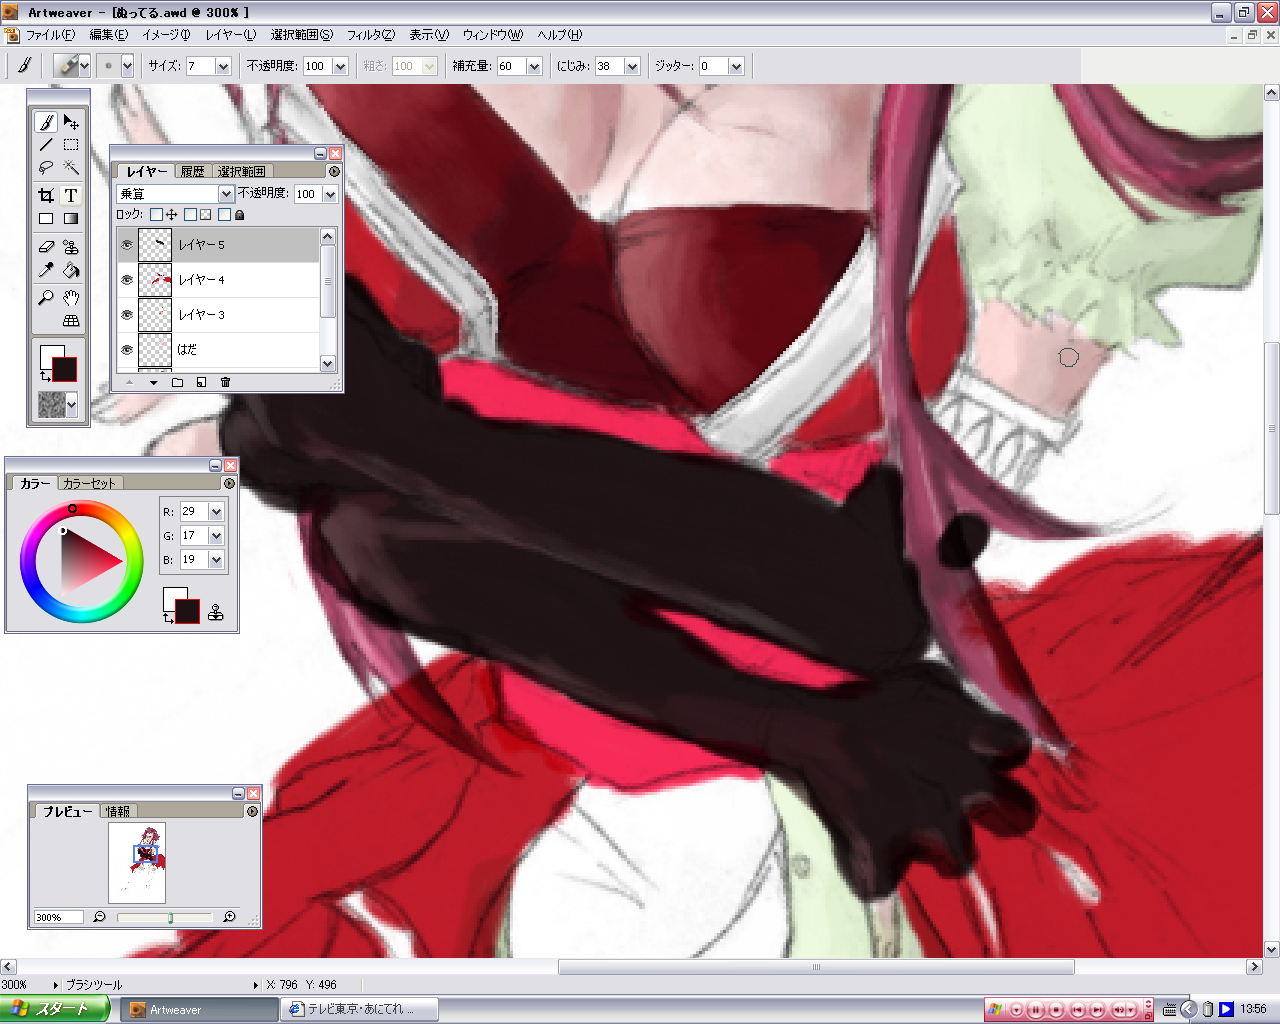The image size is (1280, 1024).
Task: Switch to the Clone Stamp tool
Action: coord(71,246)
